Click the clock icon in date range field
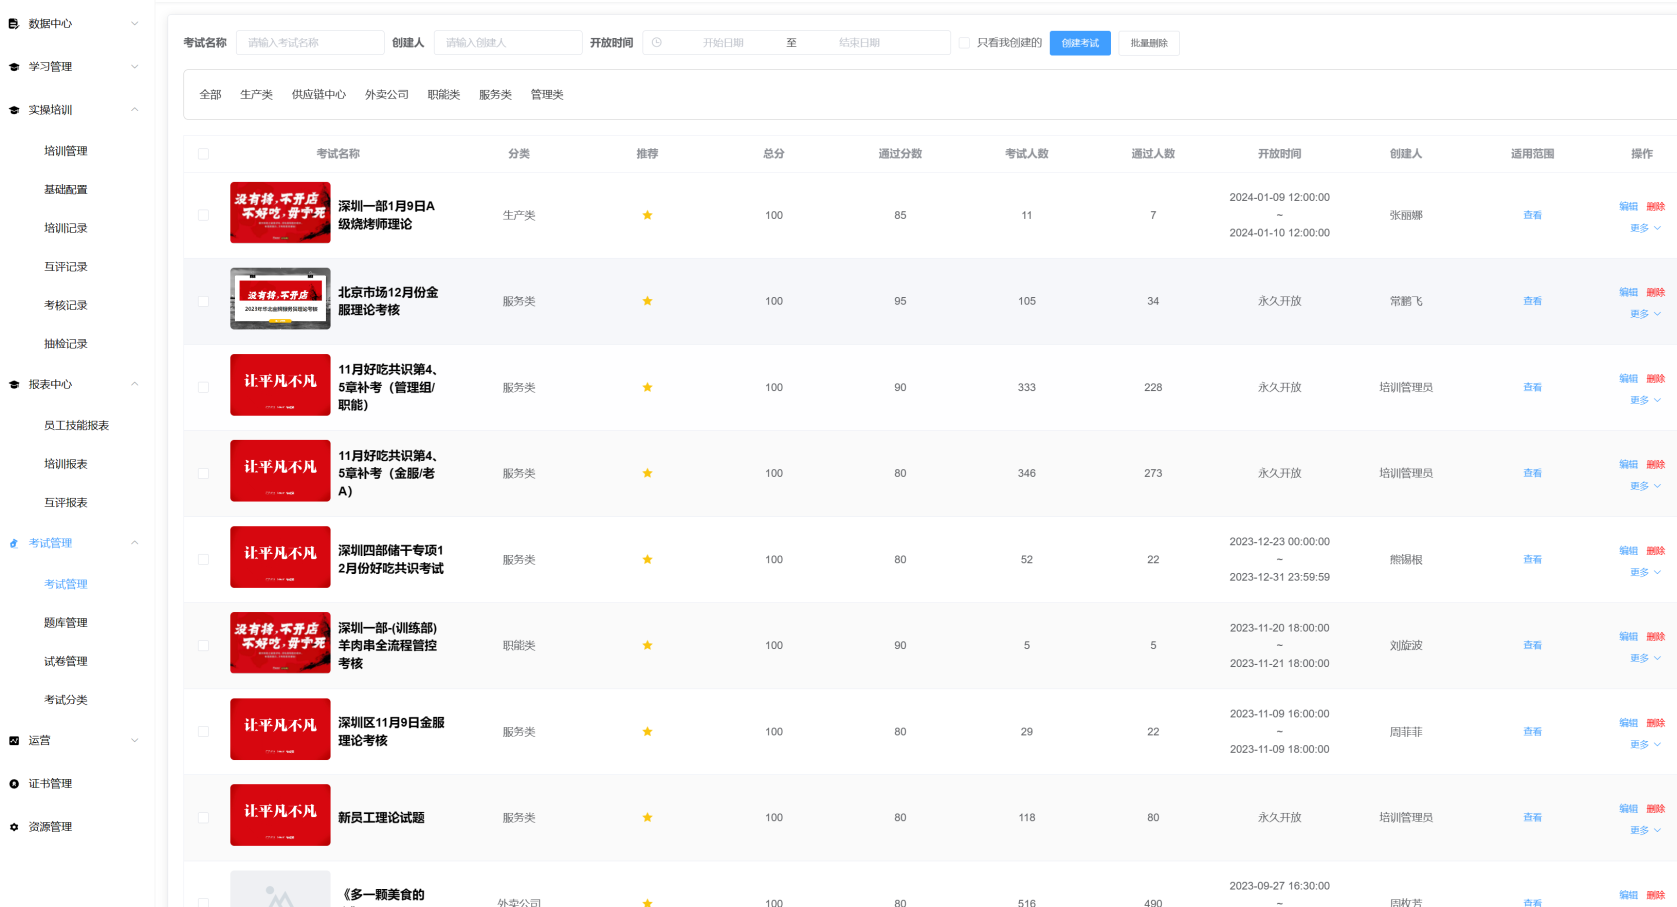This screenshot has width=1677, height=907. (x=657, y=43)
